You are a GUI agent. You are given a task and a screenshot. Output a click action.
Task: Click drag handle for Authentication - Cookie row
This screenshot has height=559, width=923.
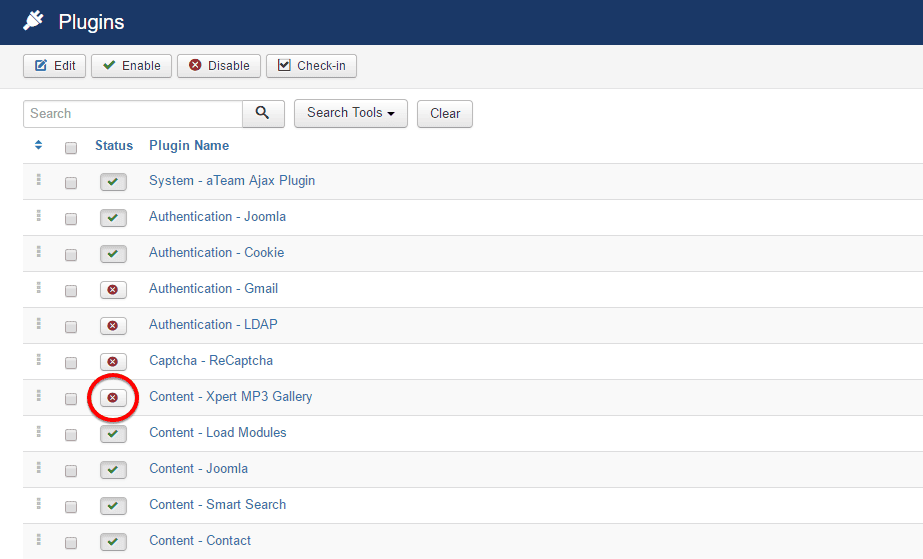click(39, 252)
